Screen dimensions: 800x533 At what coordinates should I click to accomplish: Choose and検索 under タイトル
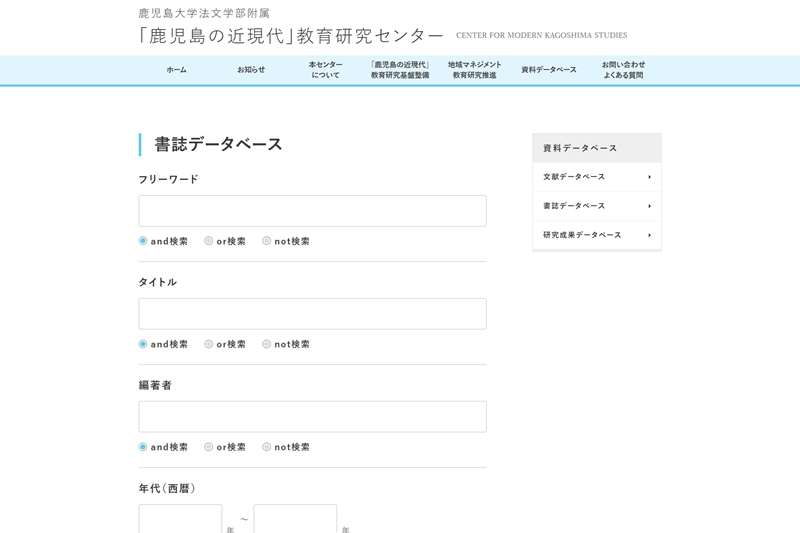(143, 344)
